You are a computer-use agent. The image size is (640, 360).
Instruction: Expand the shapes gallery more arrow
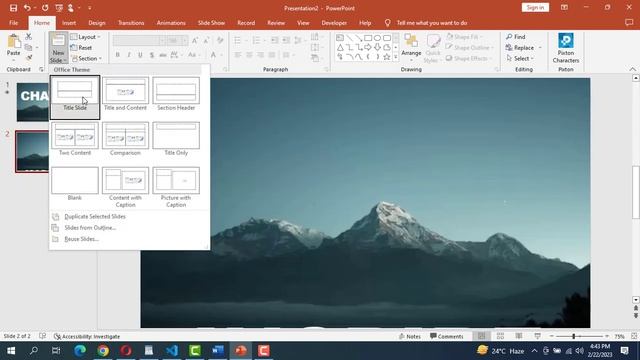[395, 58]
